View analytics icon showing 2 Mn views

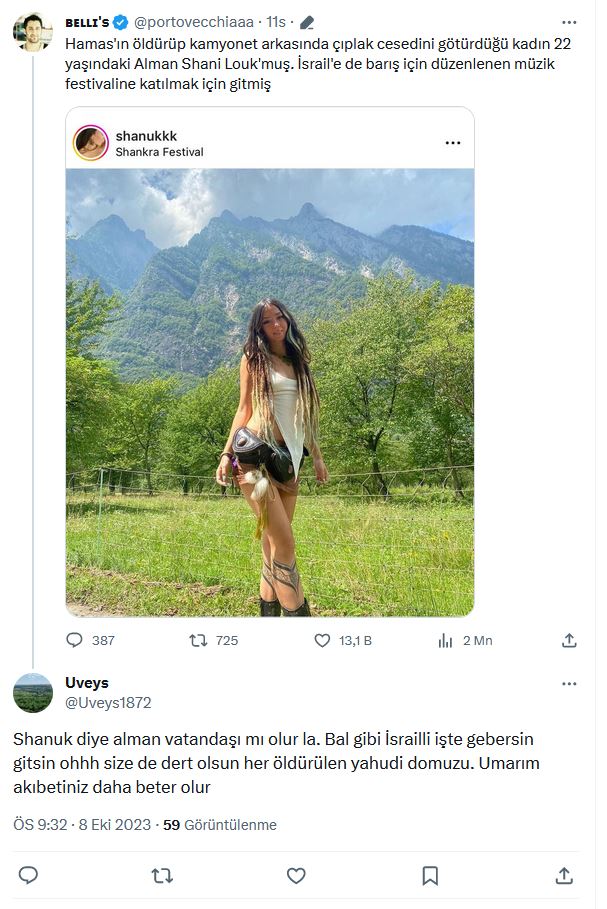coord(445,640)
